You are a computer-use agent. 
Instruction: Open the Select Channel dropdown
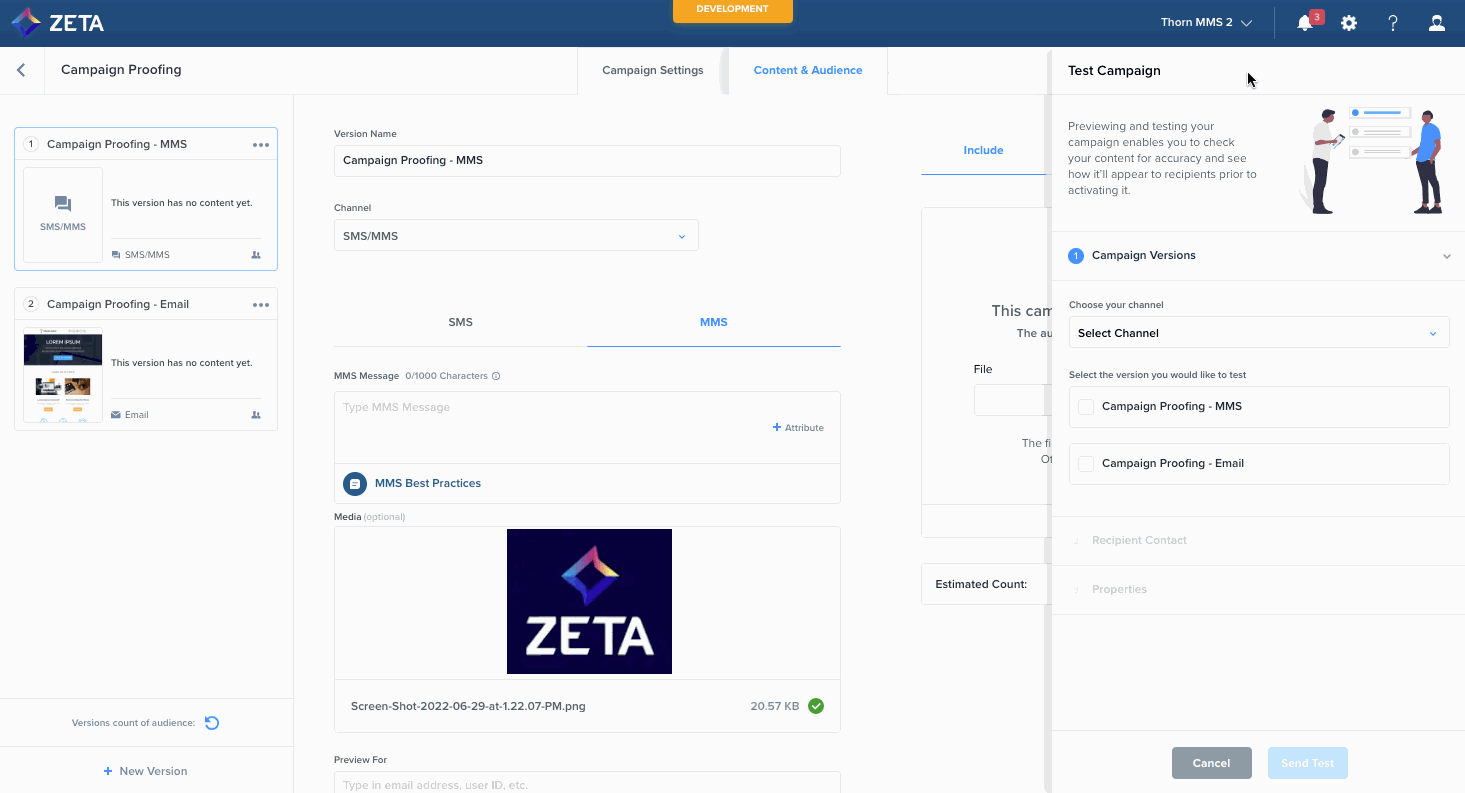1259,333
